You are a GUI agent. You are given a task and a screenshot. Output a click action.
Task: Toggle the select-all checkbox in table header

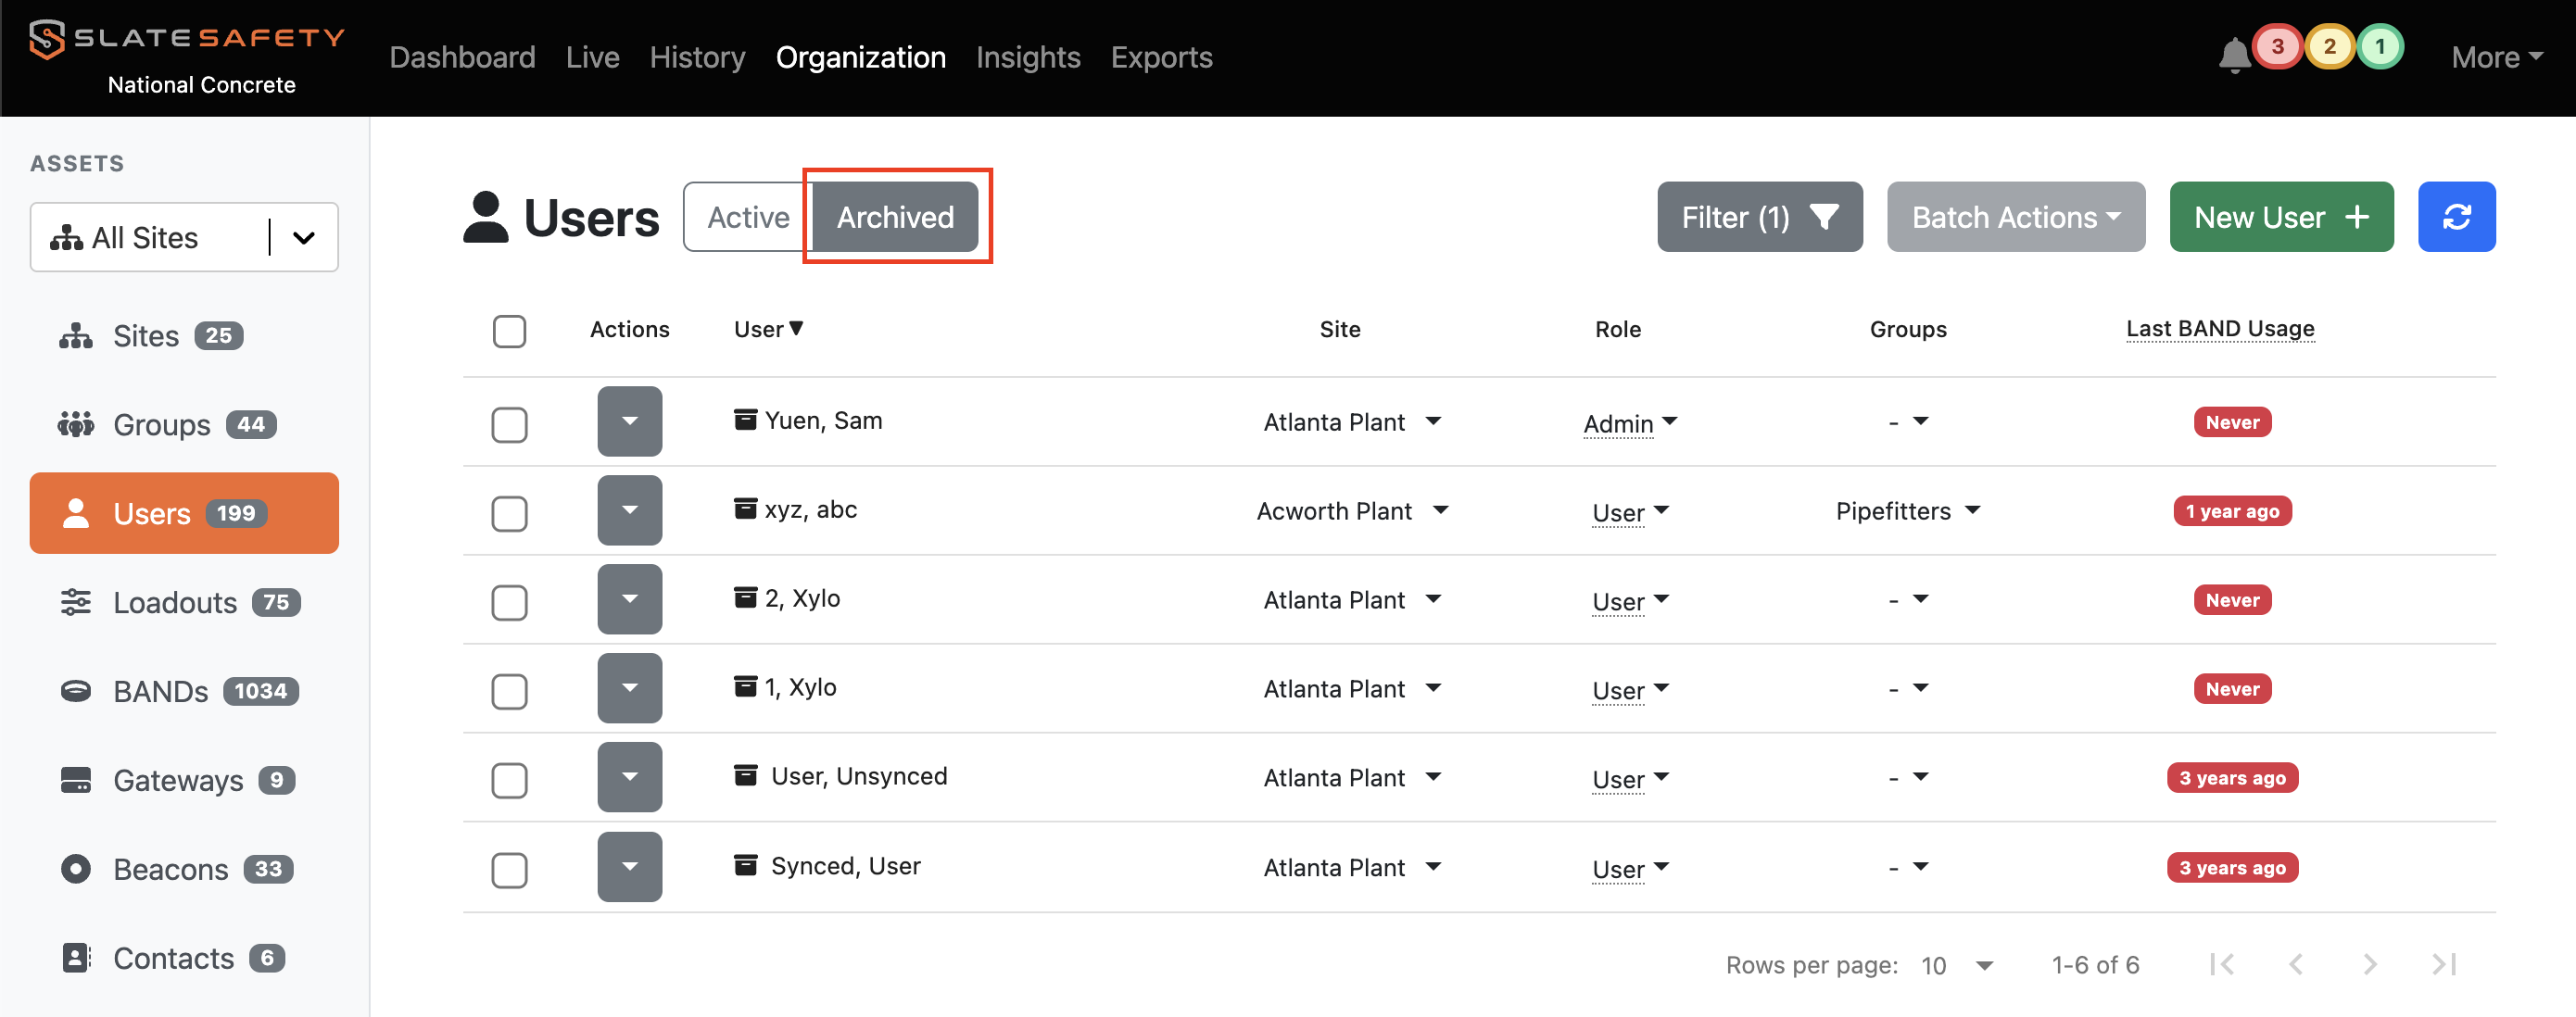point(509,331)
